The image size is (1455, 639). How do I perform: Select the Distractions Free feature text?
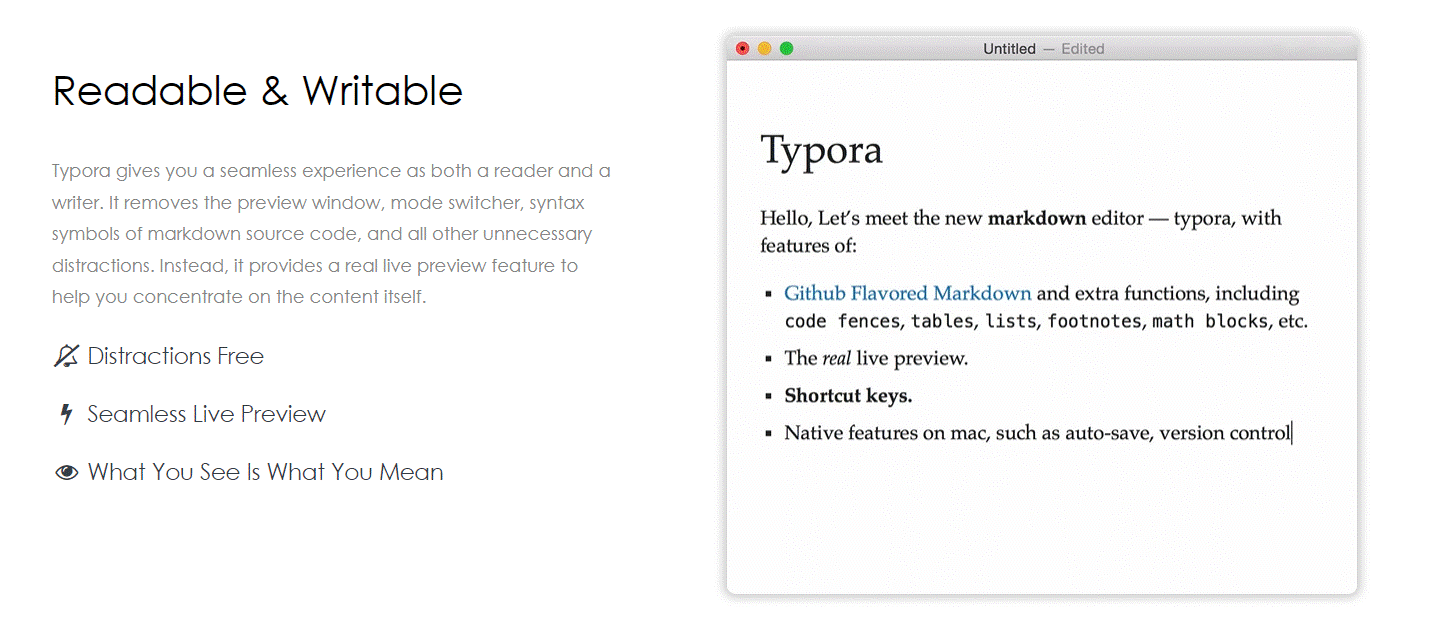(x=176, y=356)
